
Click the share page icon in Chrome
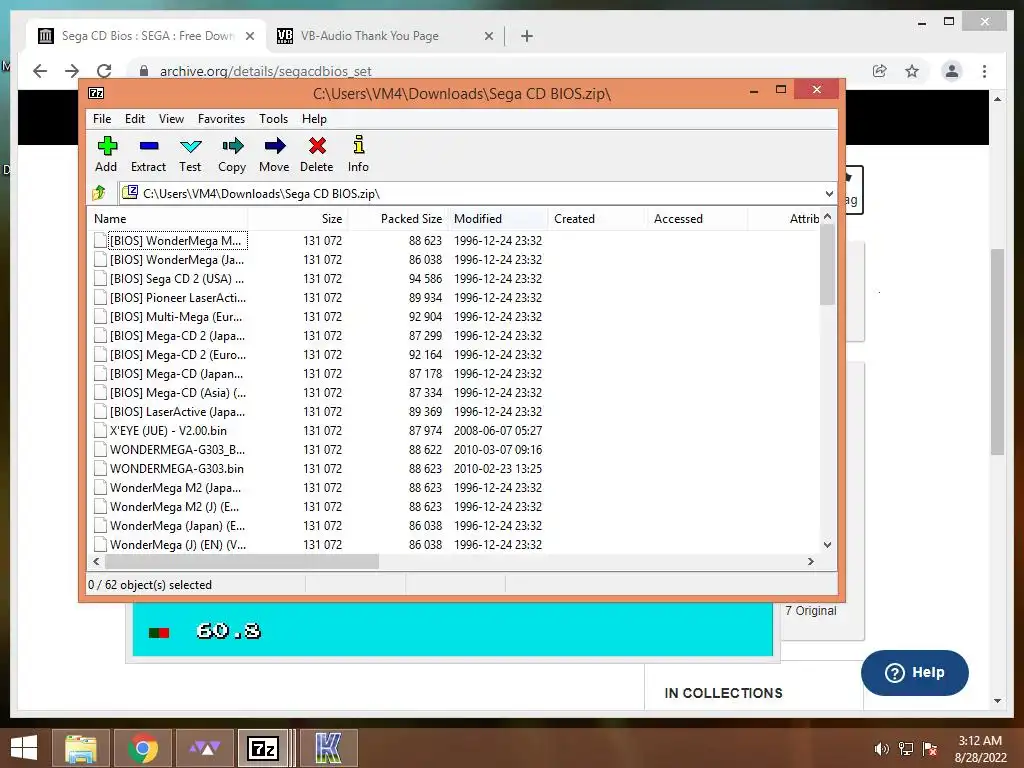[880, 71]
